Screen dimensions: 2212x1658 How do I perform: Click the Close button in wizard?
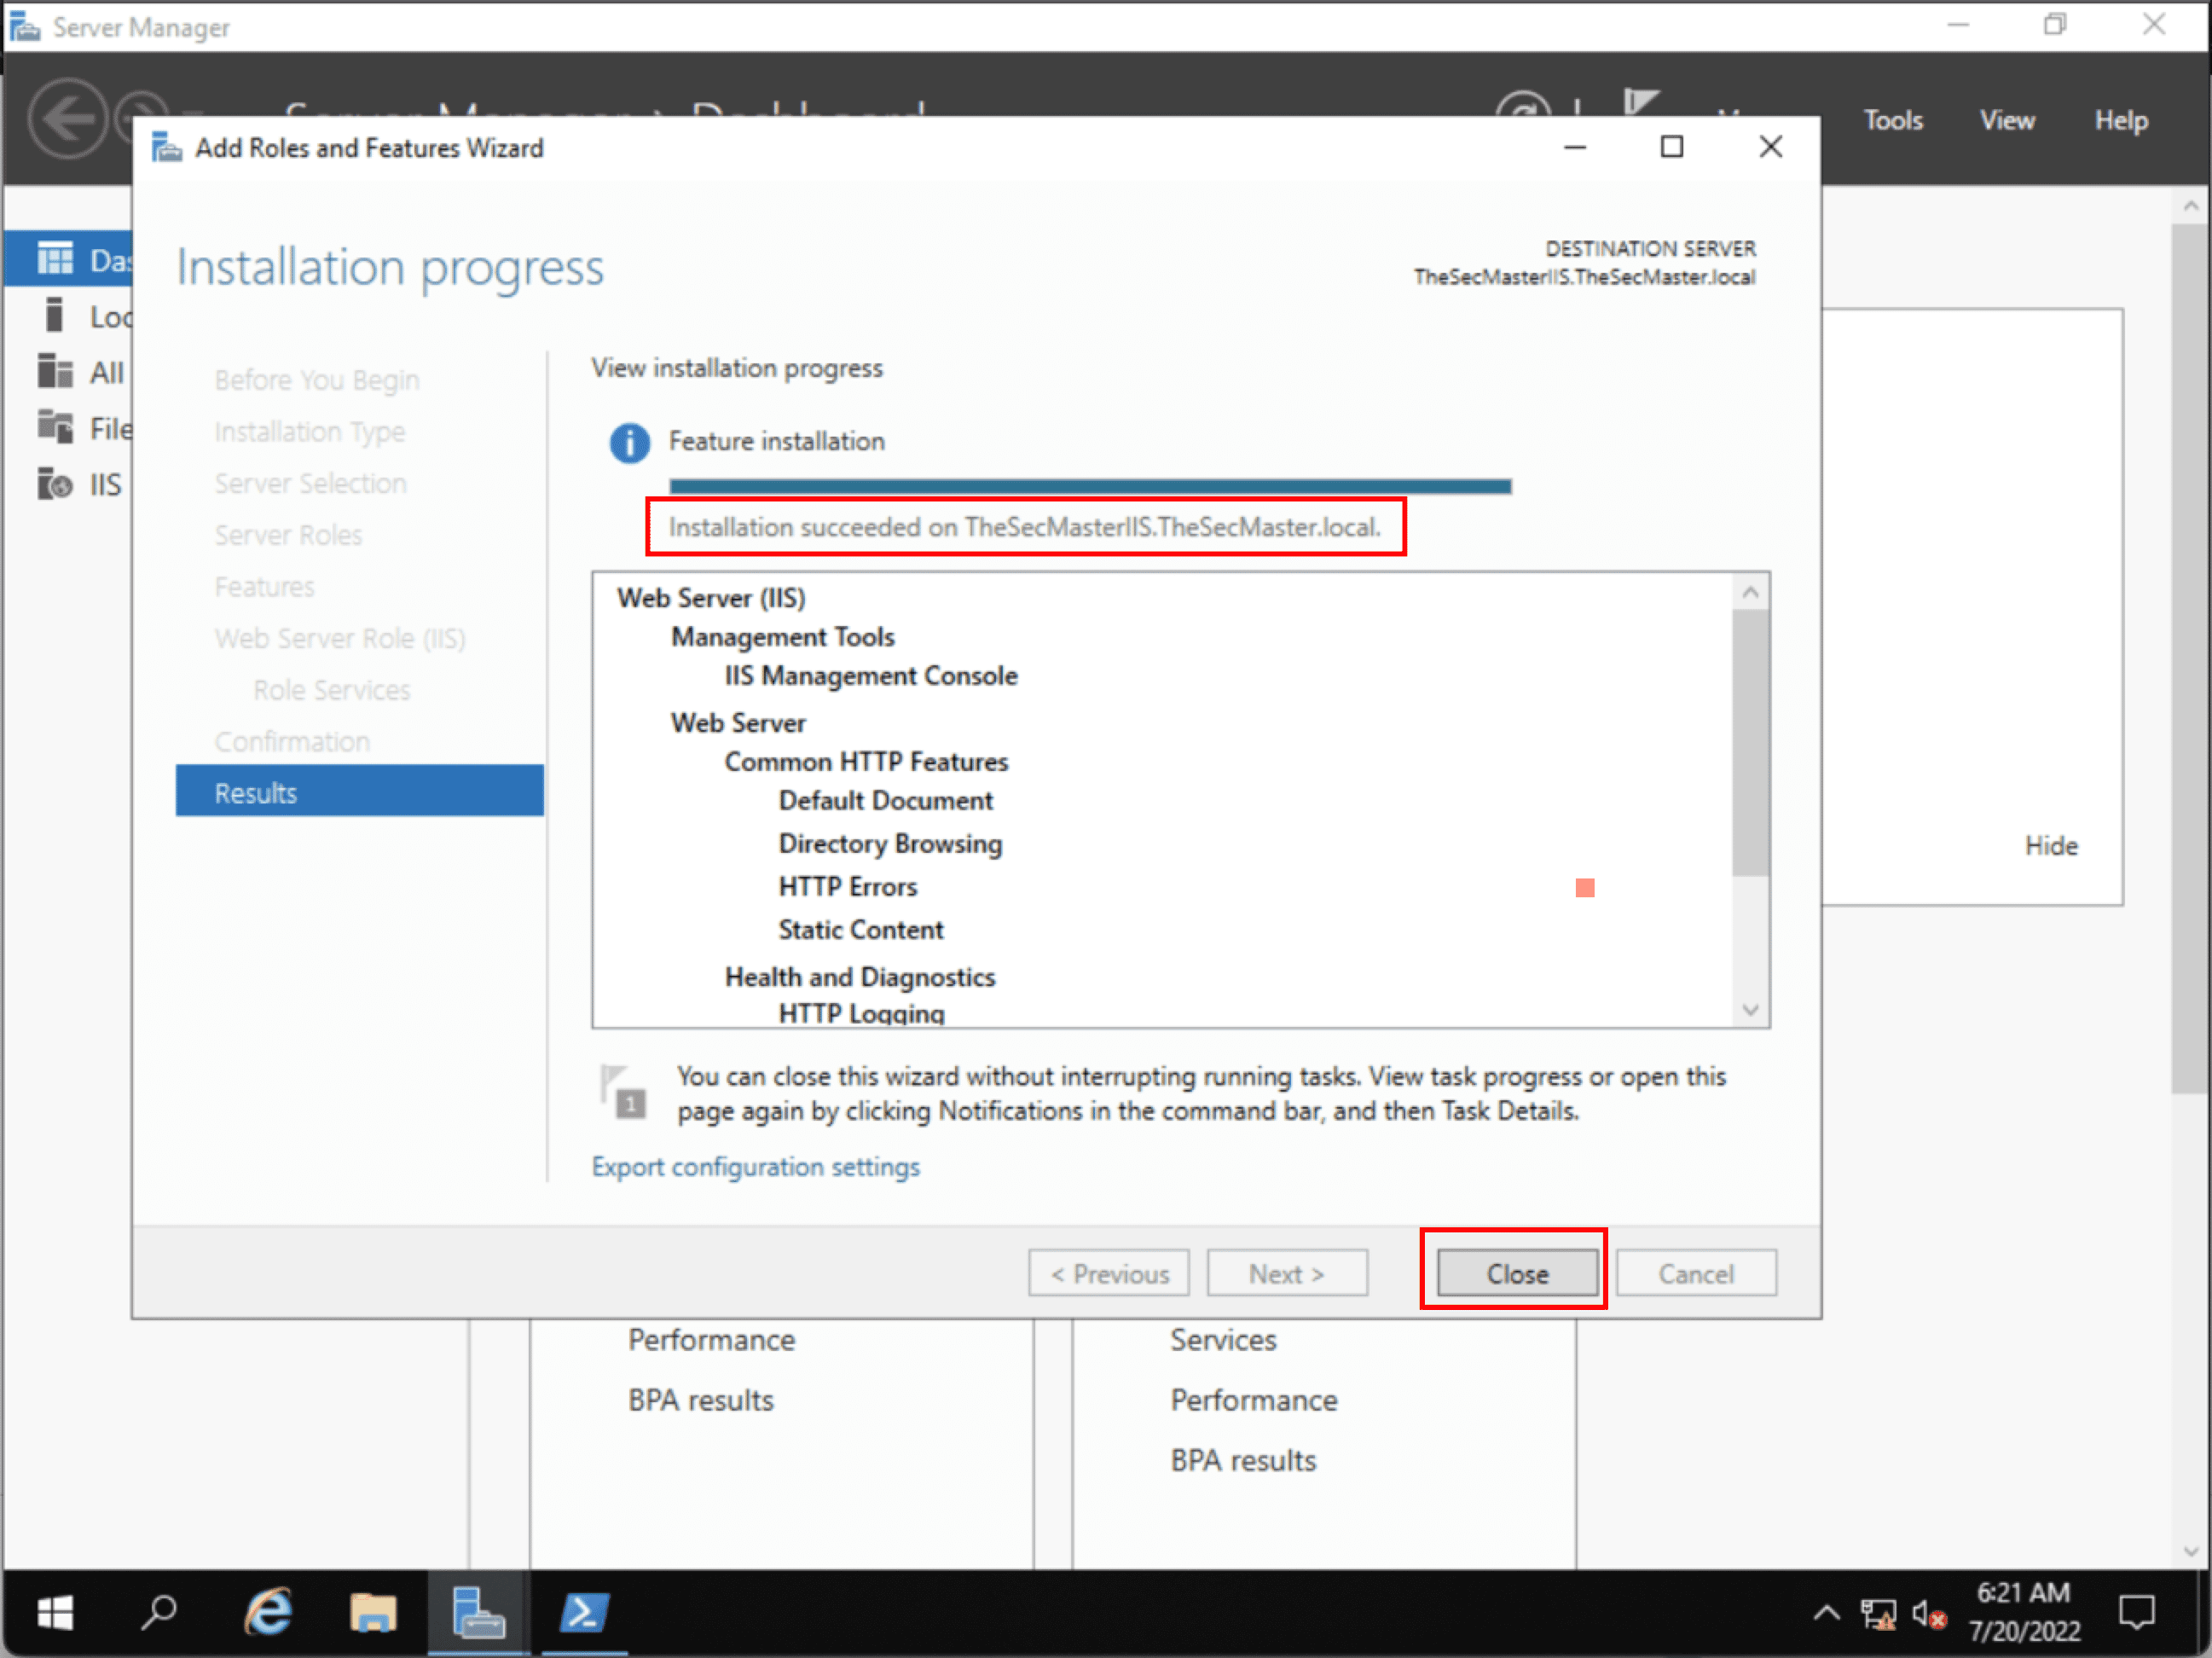point(1516,1273)
